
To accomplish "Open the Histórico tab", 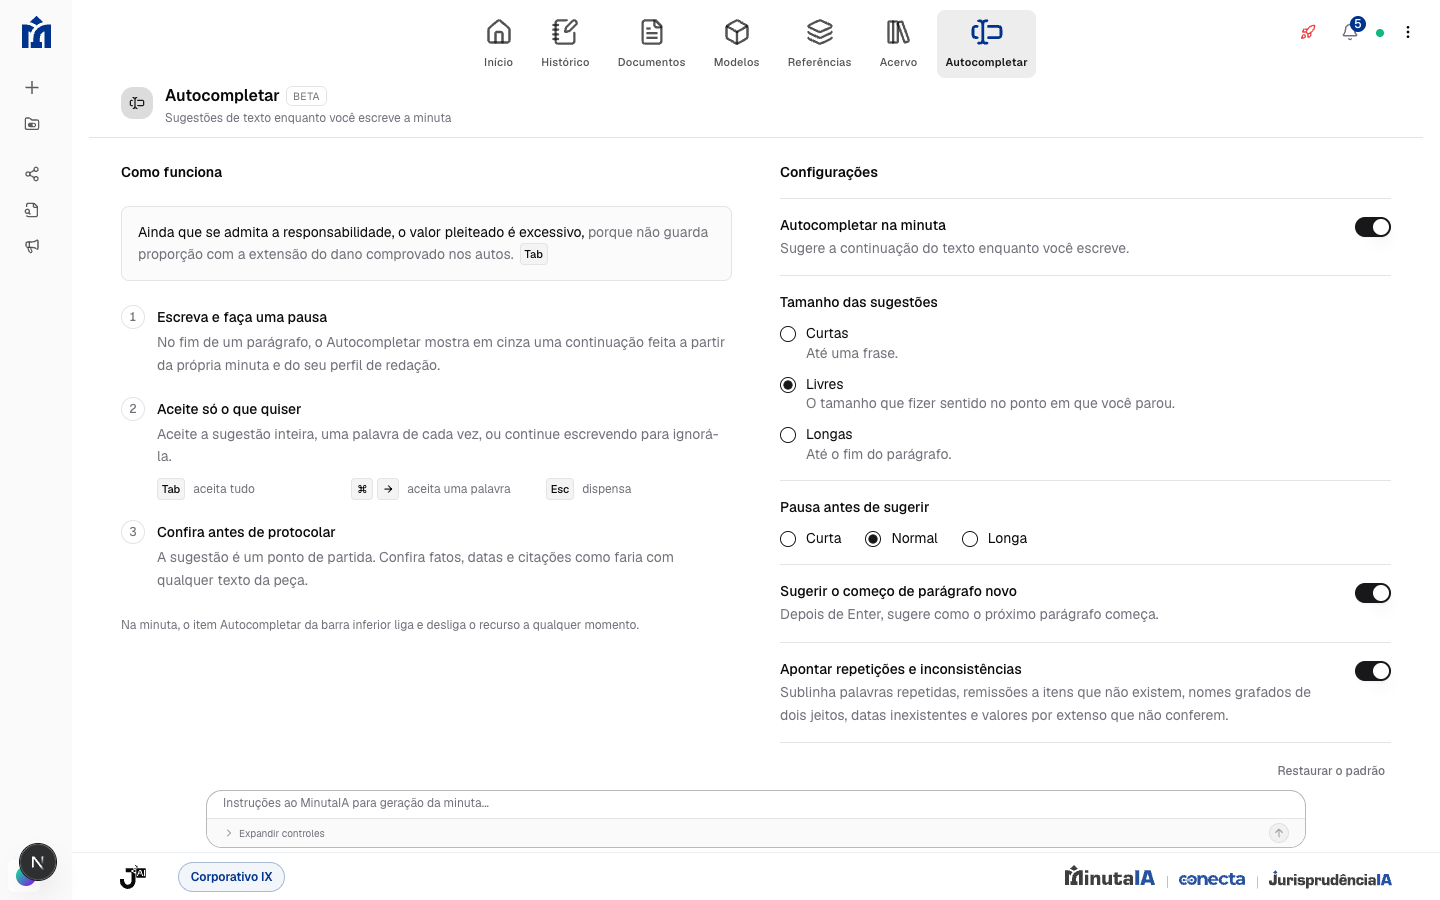I will pyautogui.click(x=565, y=44).
